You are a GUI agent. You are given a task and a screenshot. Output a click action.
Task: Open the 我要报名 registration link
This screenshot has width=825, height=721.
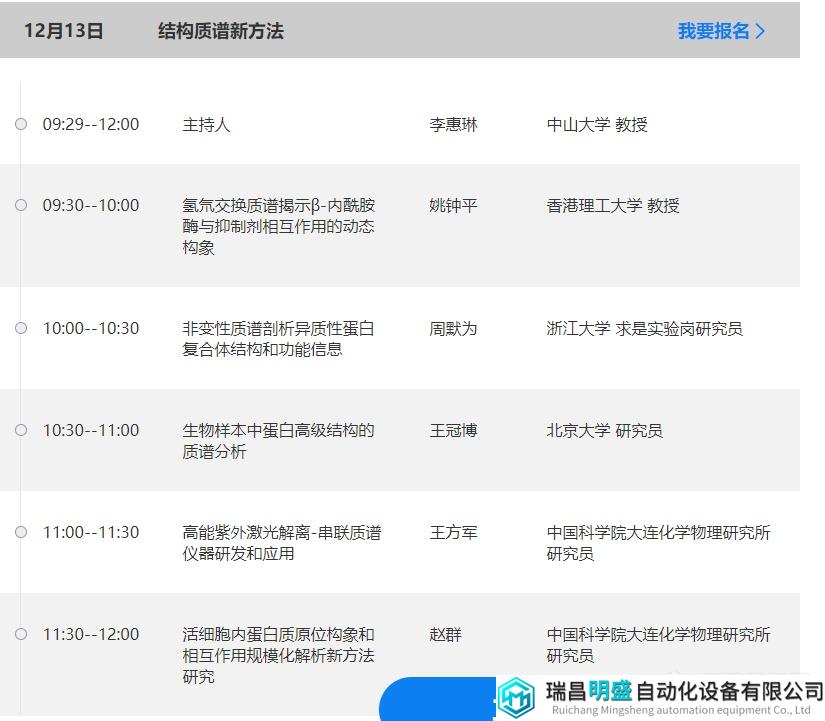(x=711, y=31)
